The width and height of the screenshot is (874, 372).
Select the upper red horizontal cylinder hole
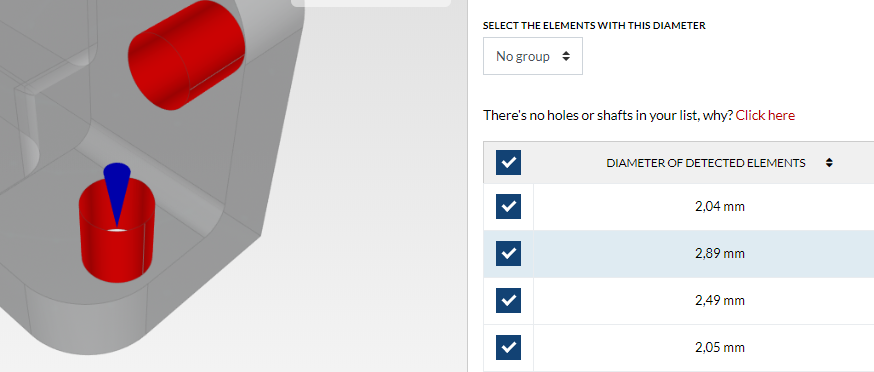(187, 55)
